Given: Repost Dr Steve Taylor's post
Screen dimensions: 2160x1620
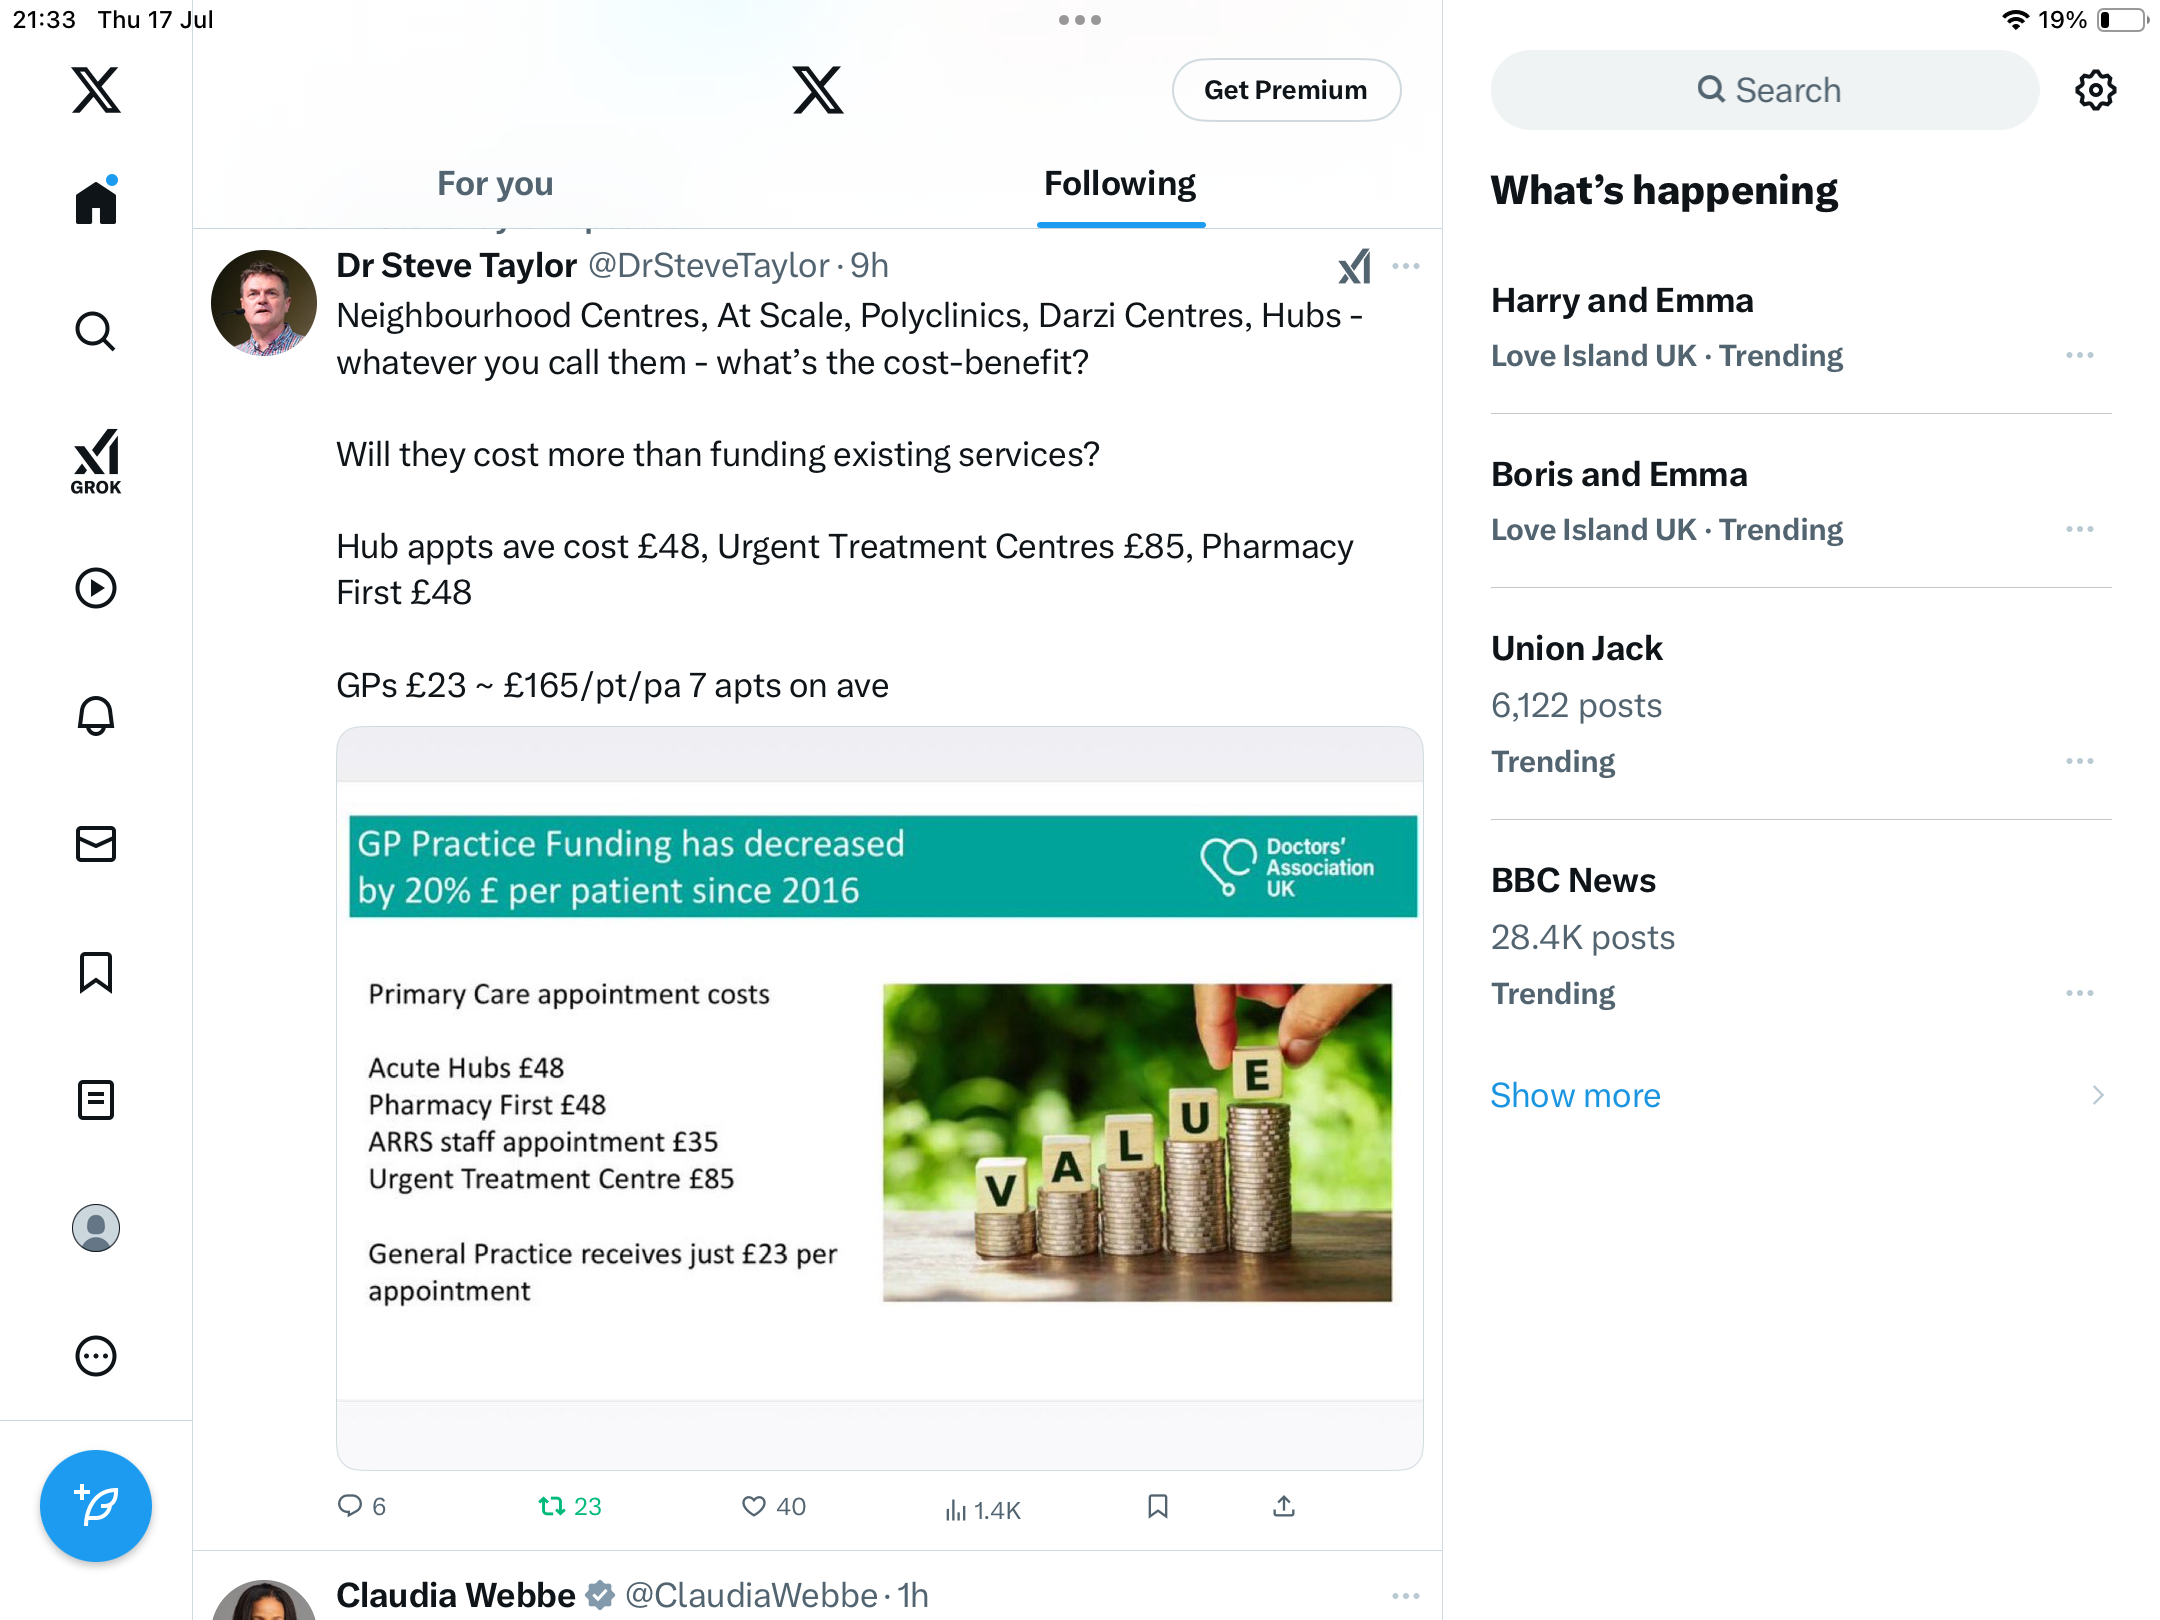Looking at the screenshot, I should (x=570, y=1507).
